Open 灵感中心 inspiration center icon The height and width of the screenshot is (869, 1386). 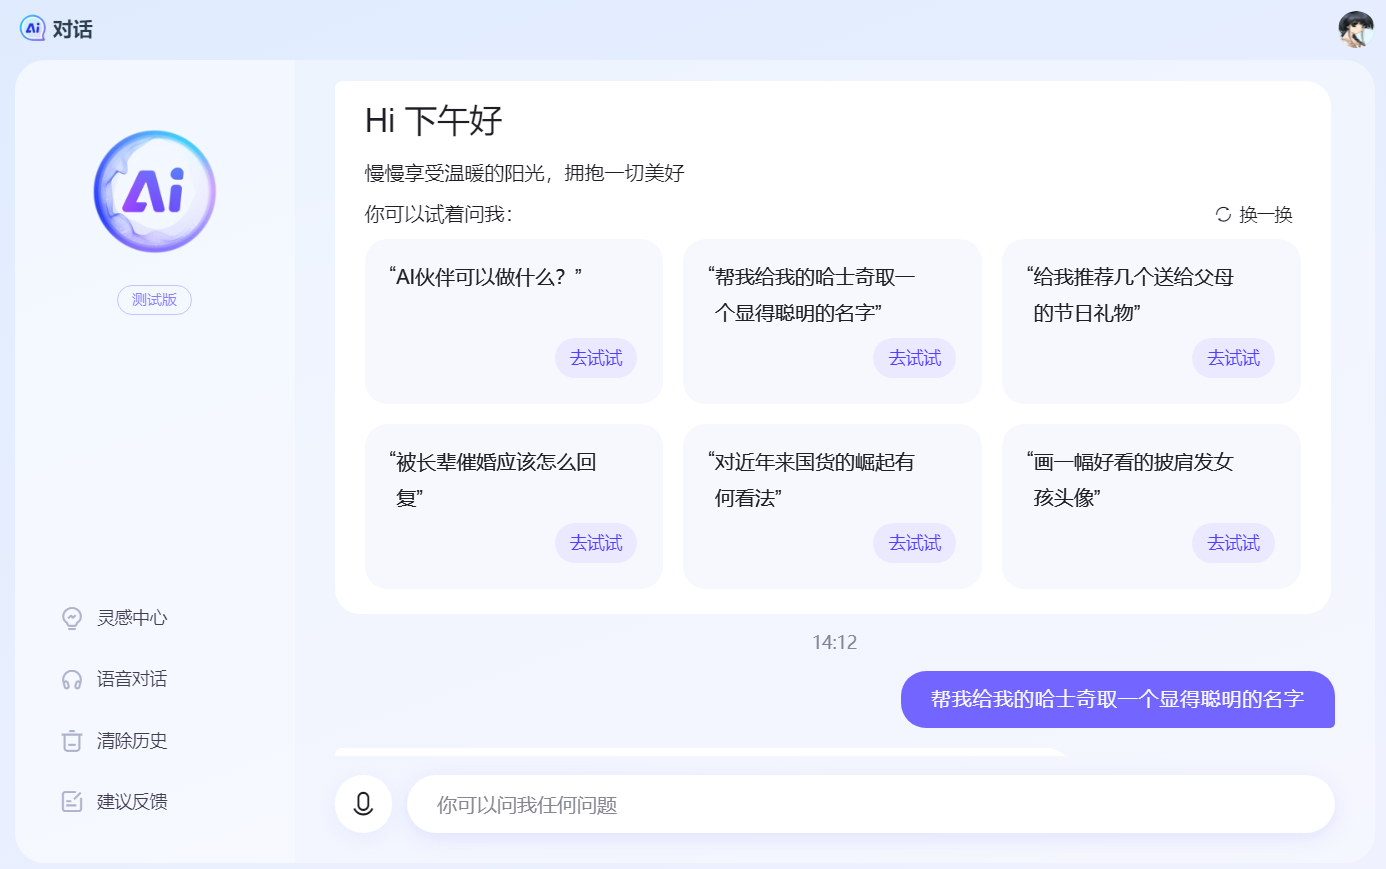72,618
